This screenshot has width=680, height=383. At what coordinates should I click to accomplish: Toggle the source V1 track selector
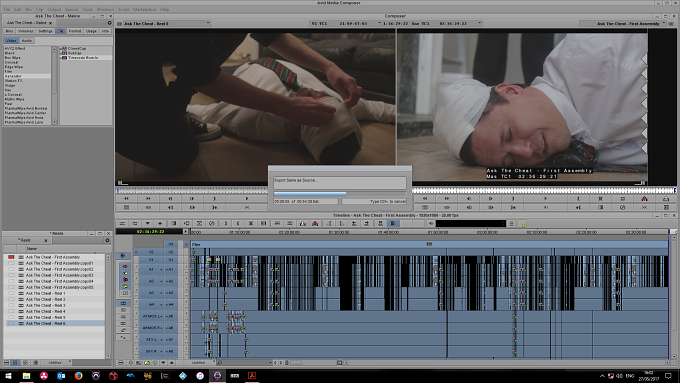pyautogui.click(x=151, y=260)
